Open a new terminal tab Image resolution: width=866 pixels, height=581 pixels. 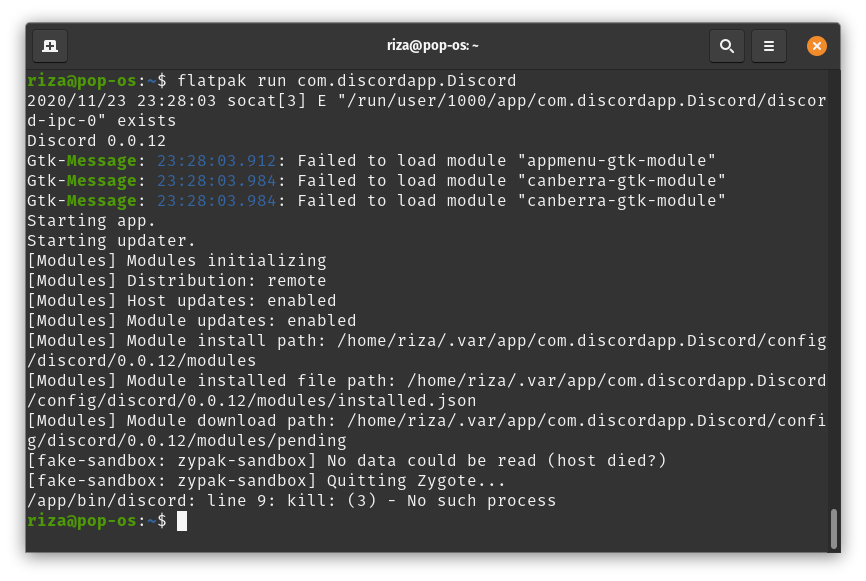(x=50, y=45)
